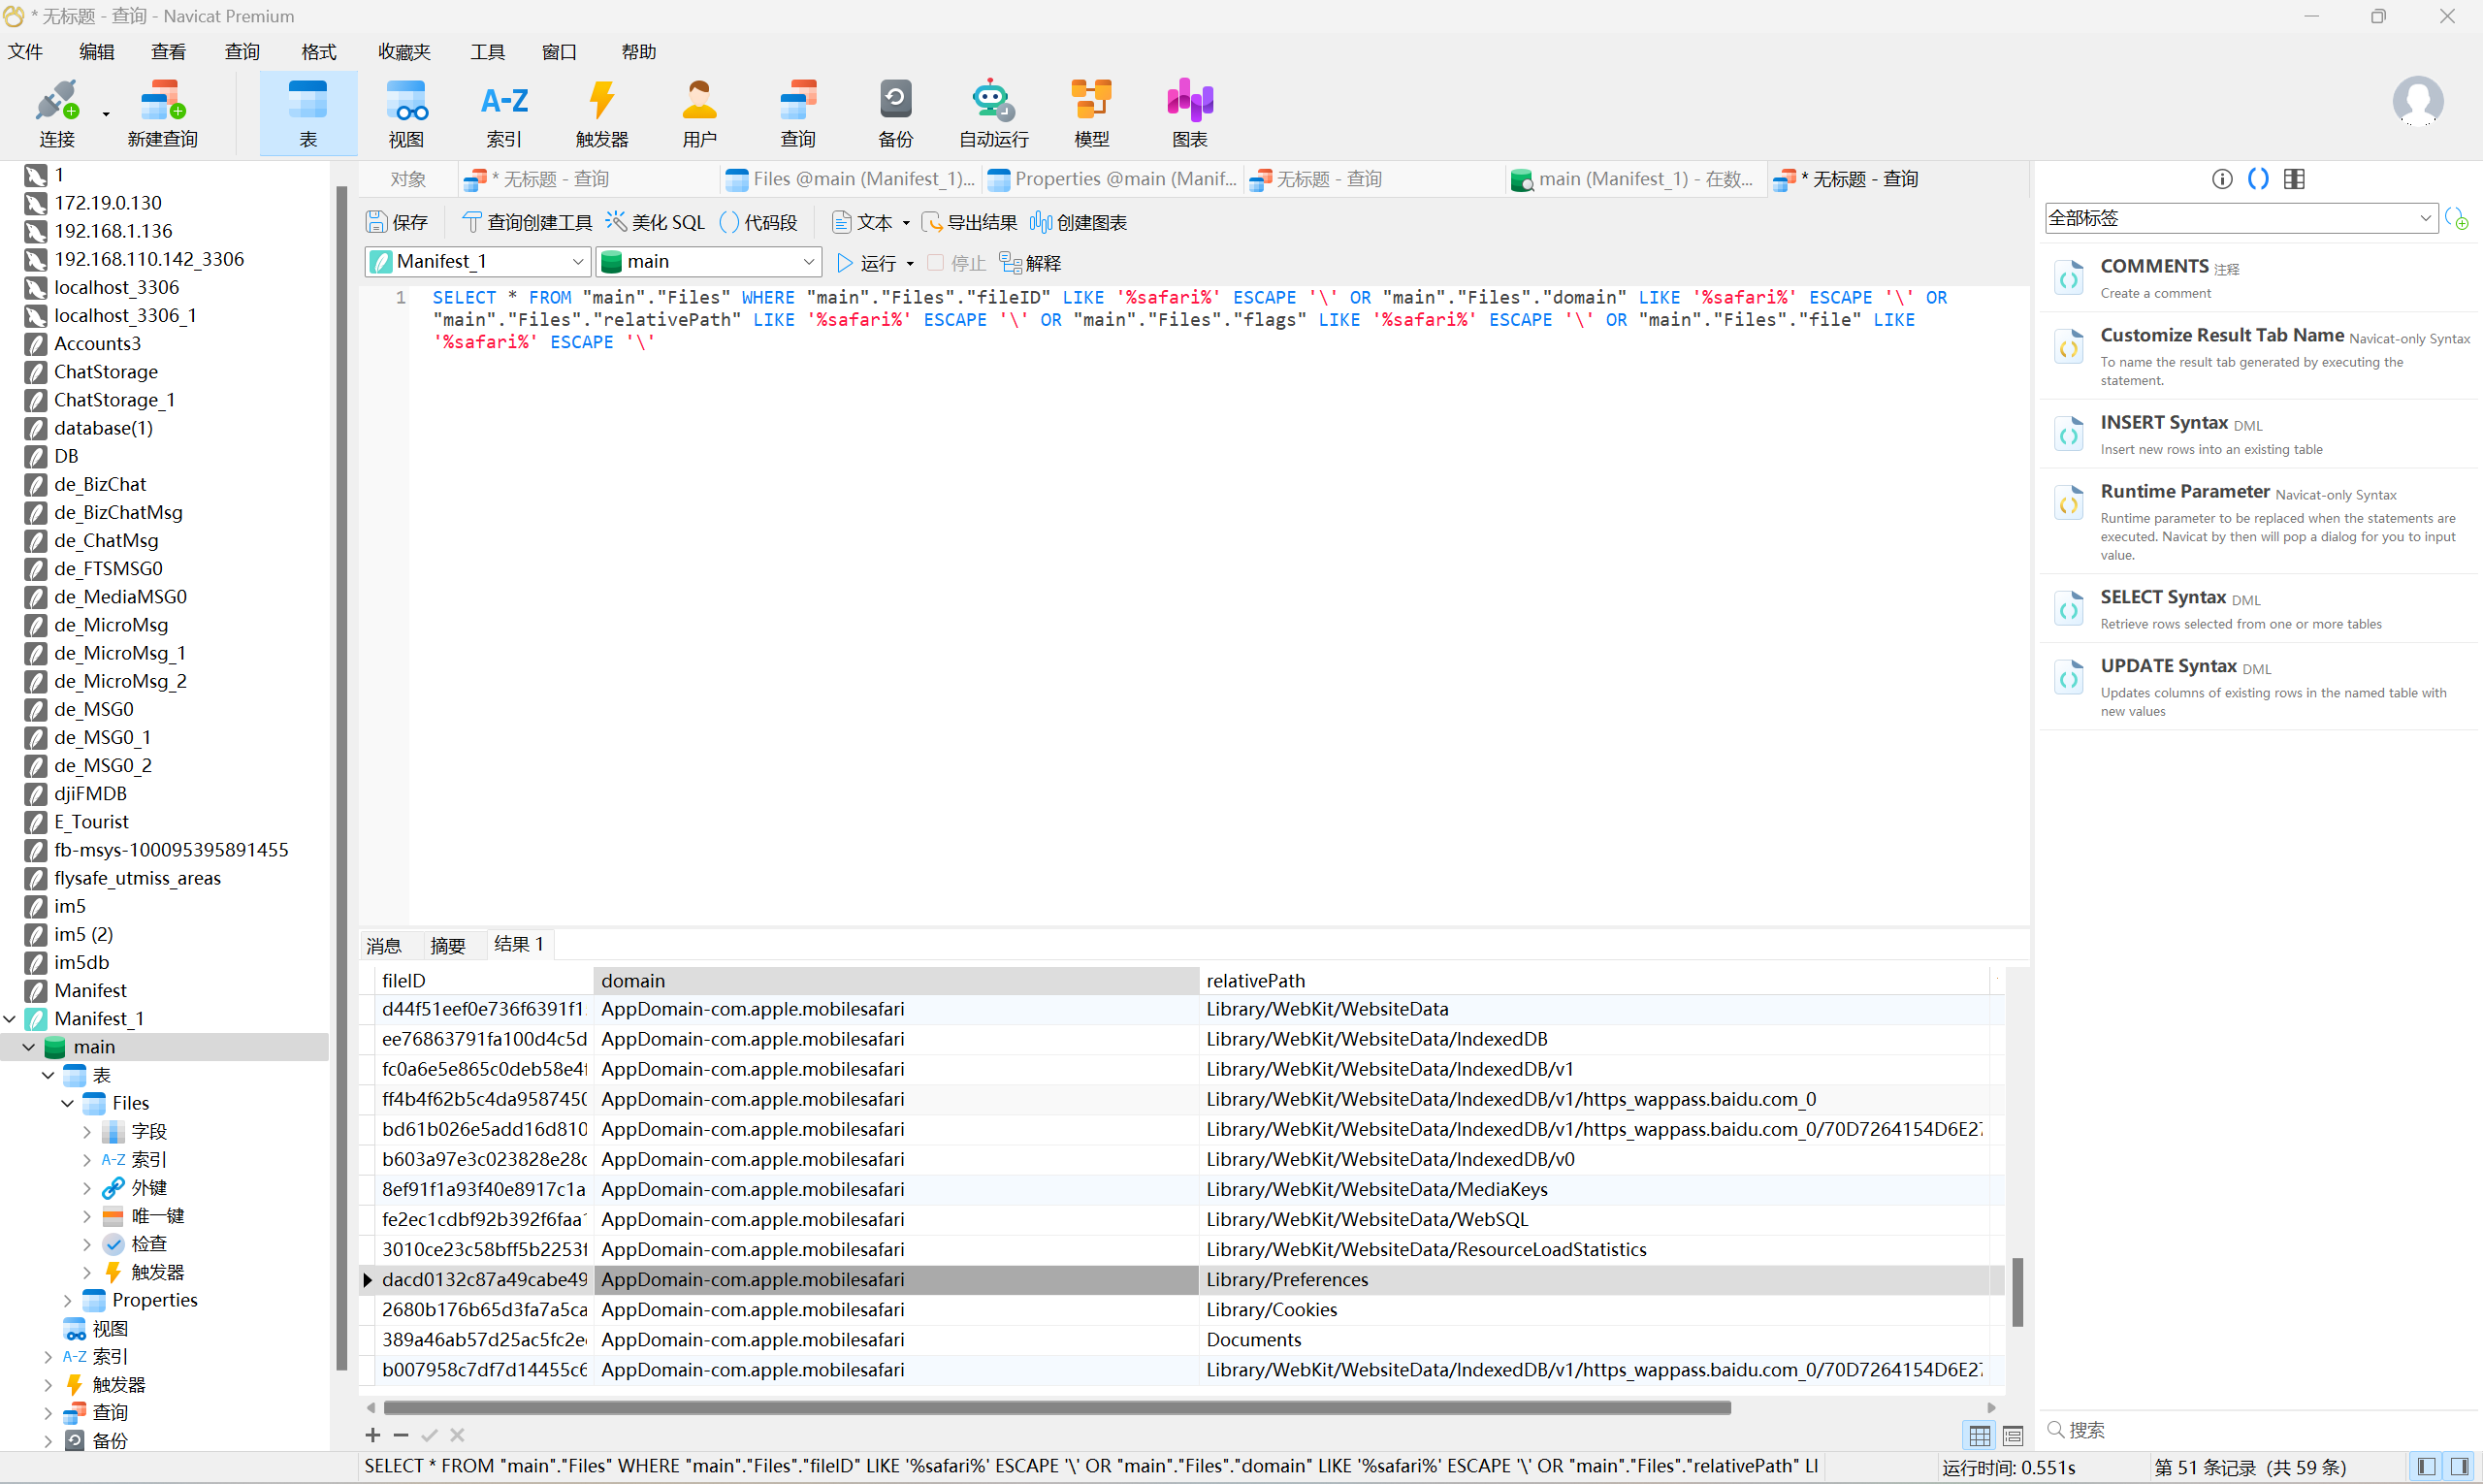This screenshot has height=1484, width=2483.
Task: Toggle right pane icon in status bar
Action: coord(2461,1467)
